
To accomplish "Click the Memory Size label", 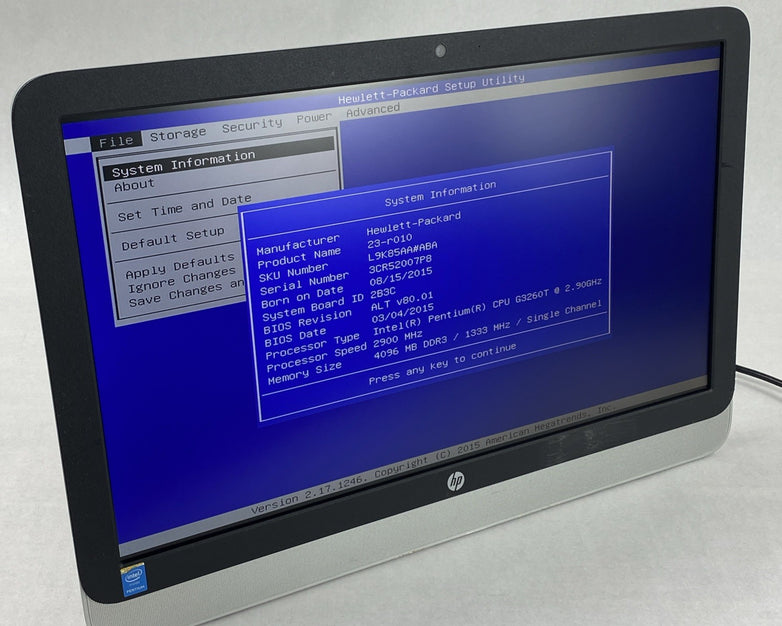I will coord(305,374).
